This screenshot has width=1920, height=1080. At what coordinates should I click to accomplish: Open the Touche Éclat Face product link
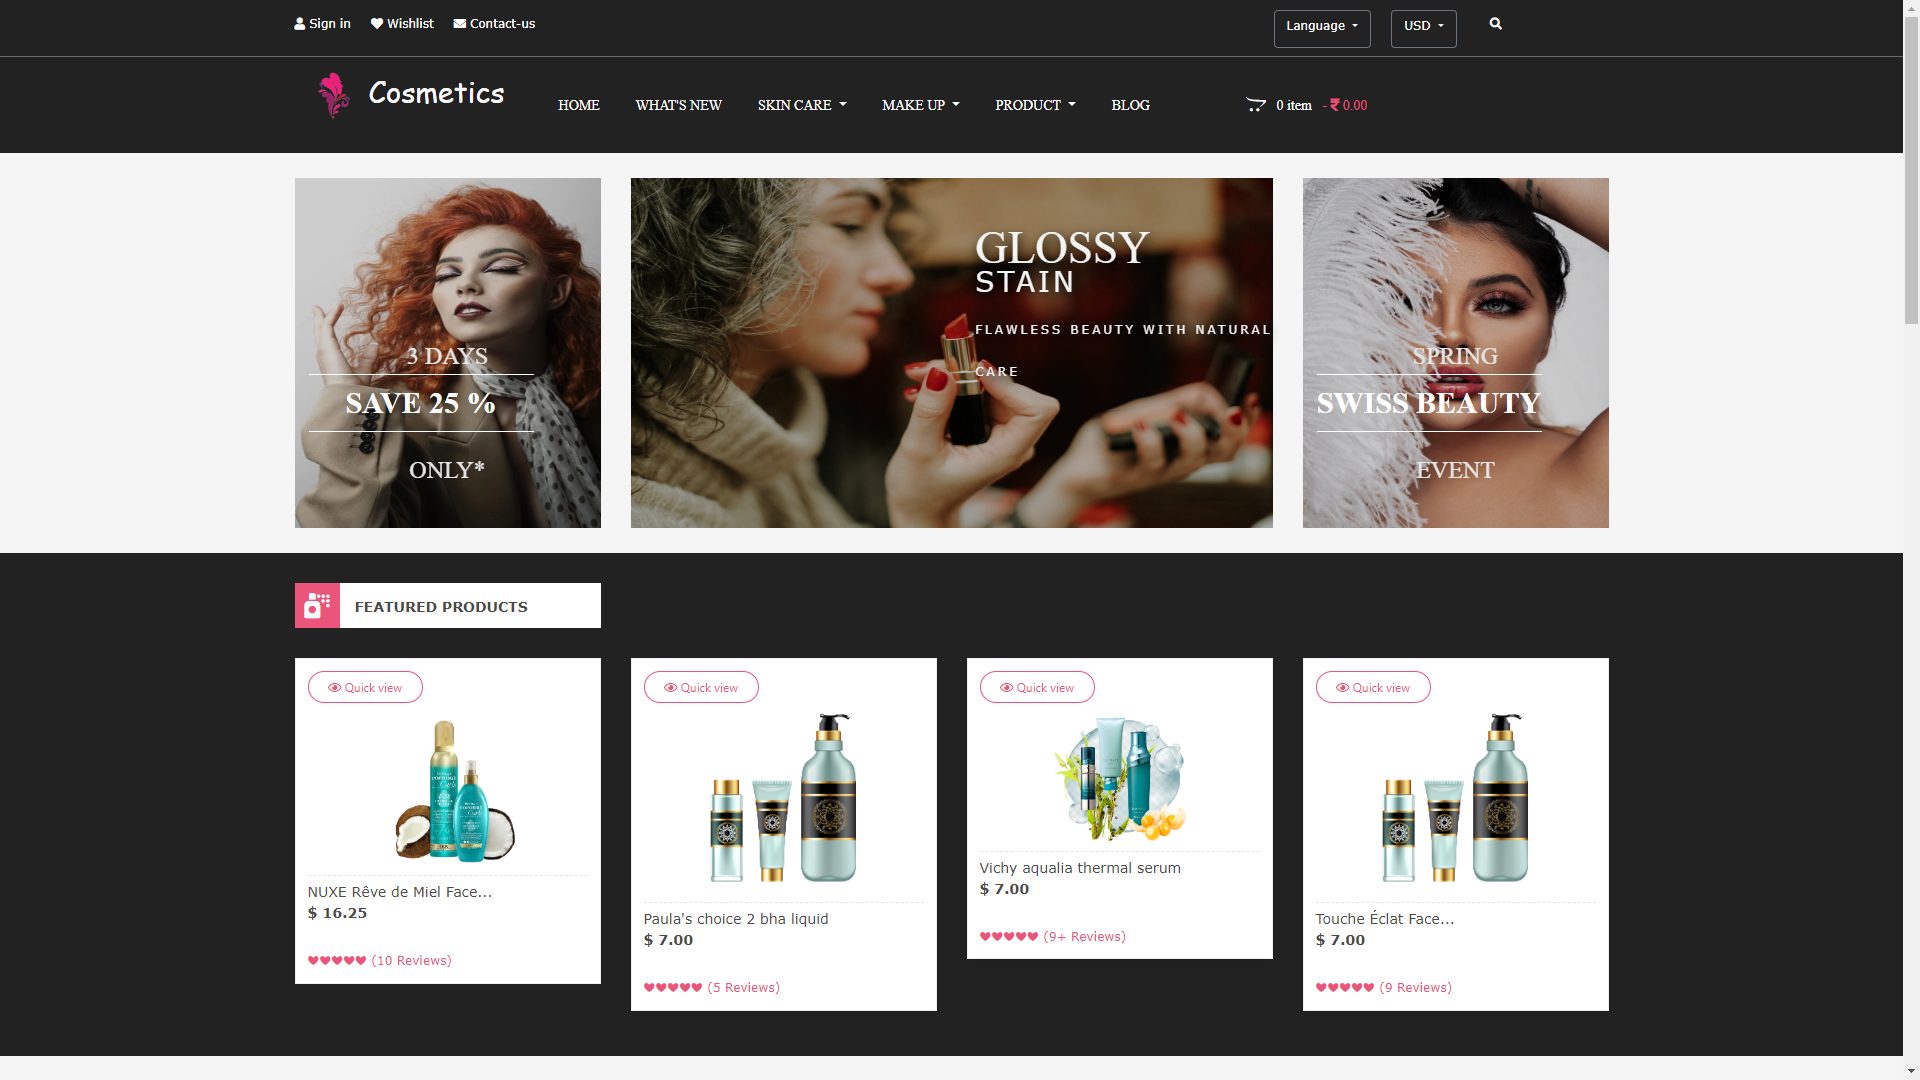(x=1384, y=919)
